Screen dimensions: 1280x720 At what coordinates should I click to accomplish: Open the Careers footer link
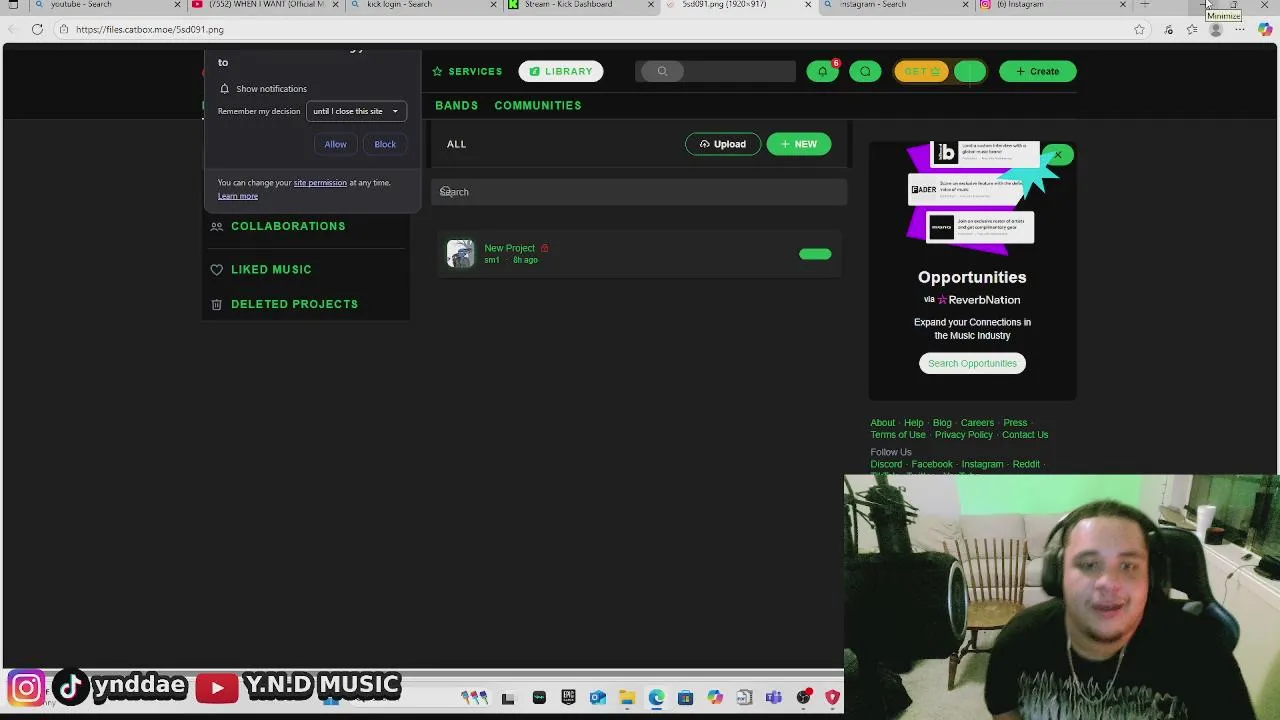(x=977, y=423)
